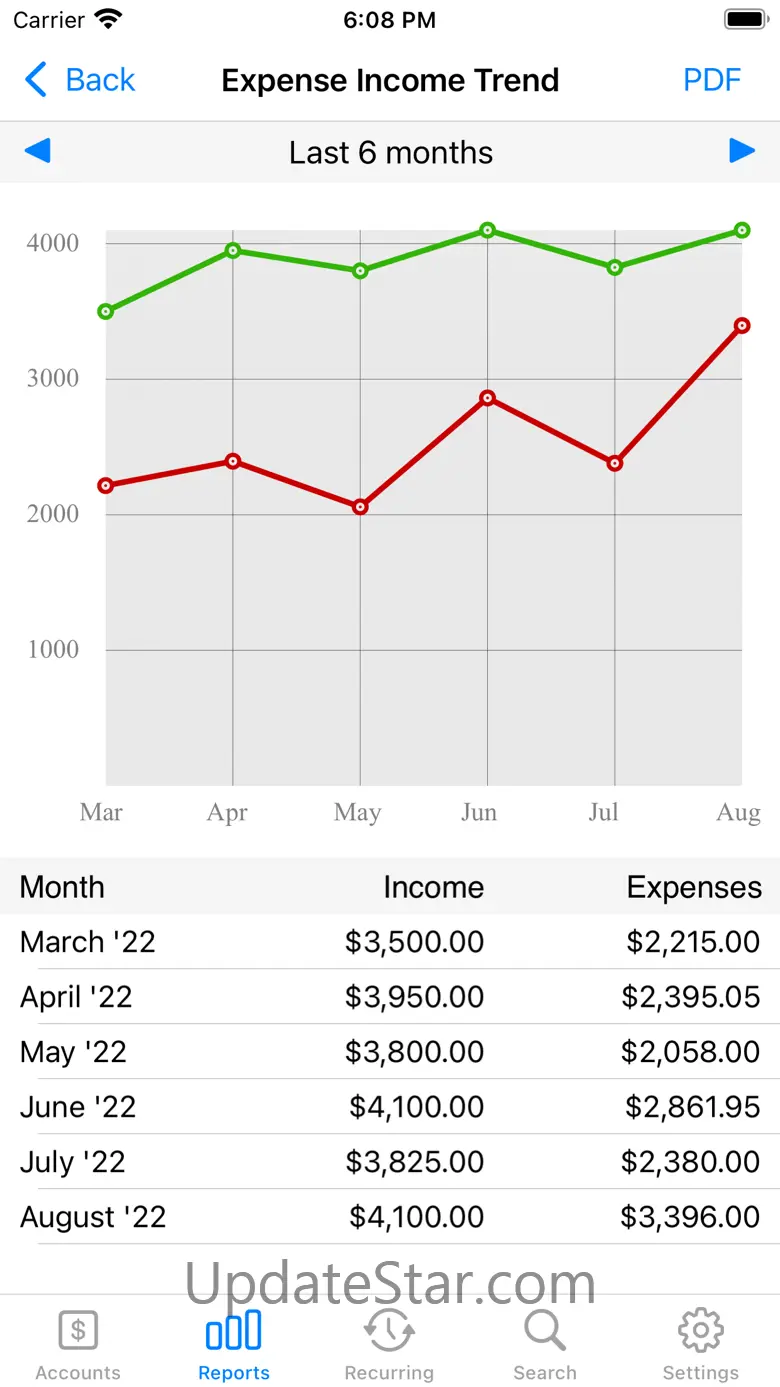The height and width of the screenshot is (1387, 780).
Task: Tap the Last 6 months period label
Action: click(x=391, y=153)
